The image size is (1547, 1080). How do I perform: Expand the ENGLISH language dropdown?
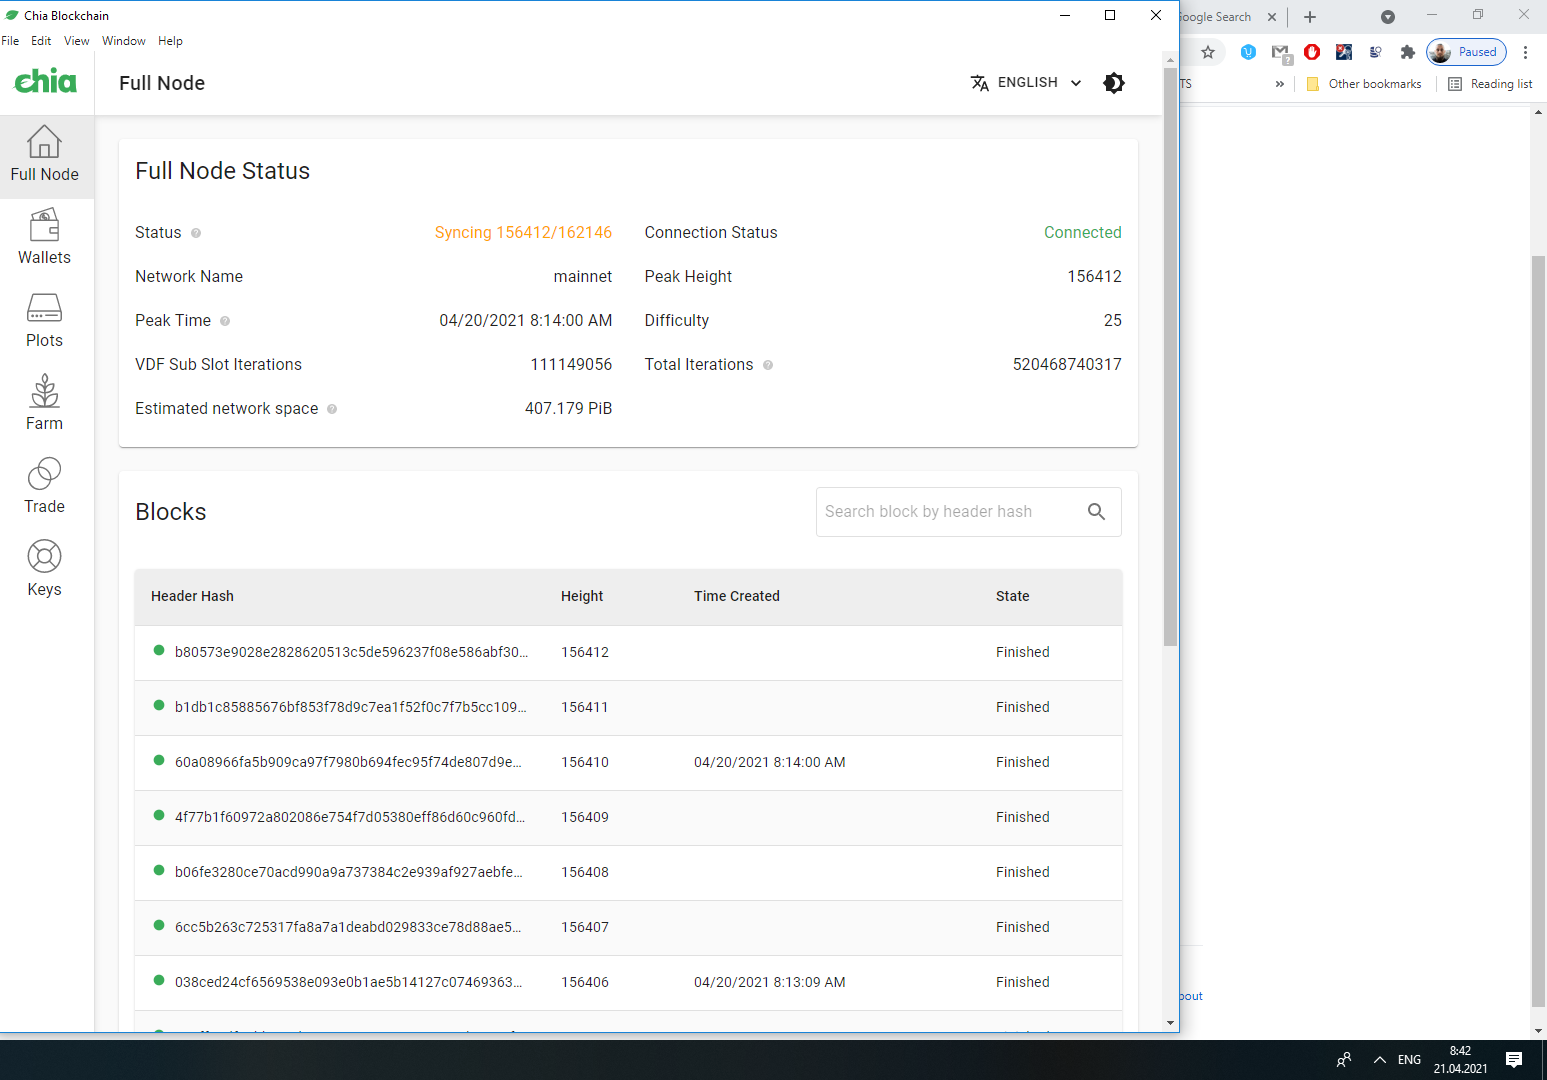coord(1027,83)
